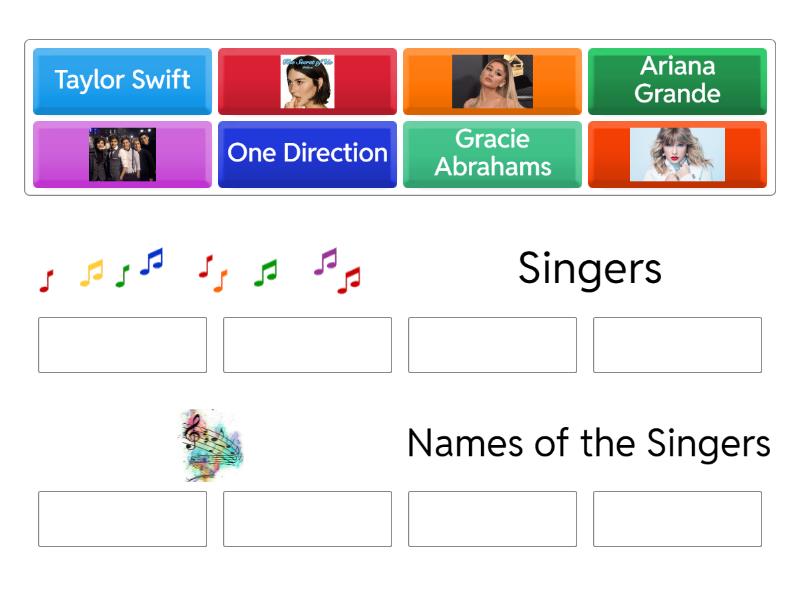Click fourth empty slot in Names row
This screenshot has width=800, height=600.
coord(677,519)
